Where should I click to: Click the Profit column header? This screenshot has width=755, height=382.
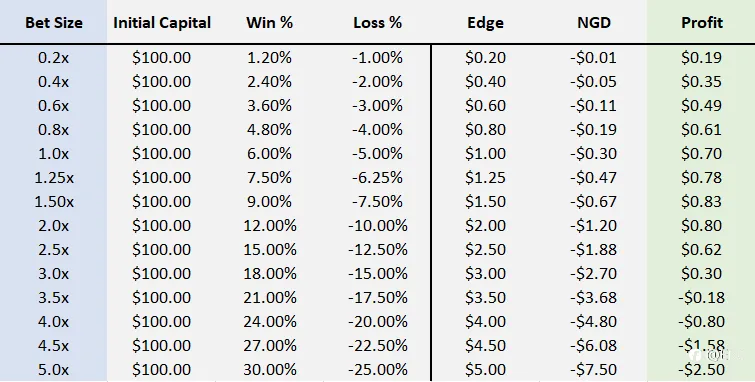(702, 23)
